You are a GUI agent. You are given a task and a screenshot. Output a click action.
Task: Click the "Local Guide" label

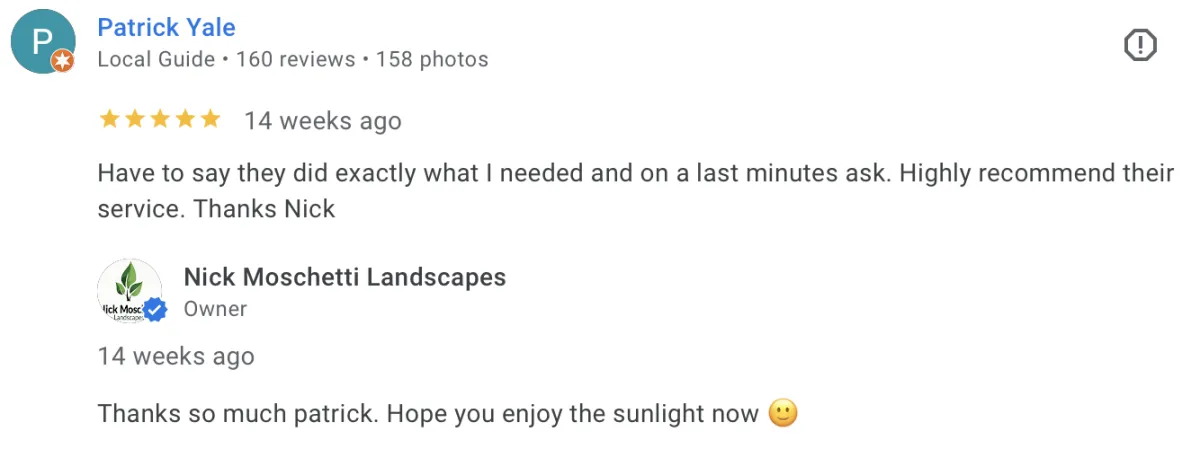coord(156,59)
